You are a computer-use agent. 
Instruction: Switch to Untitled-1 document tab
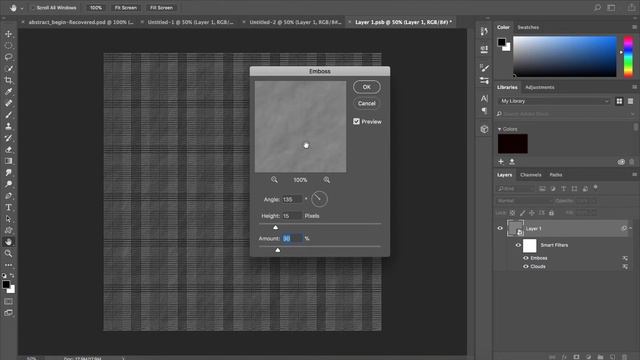pos(191,22)
